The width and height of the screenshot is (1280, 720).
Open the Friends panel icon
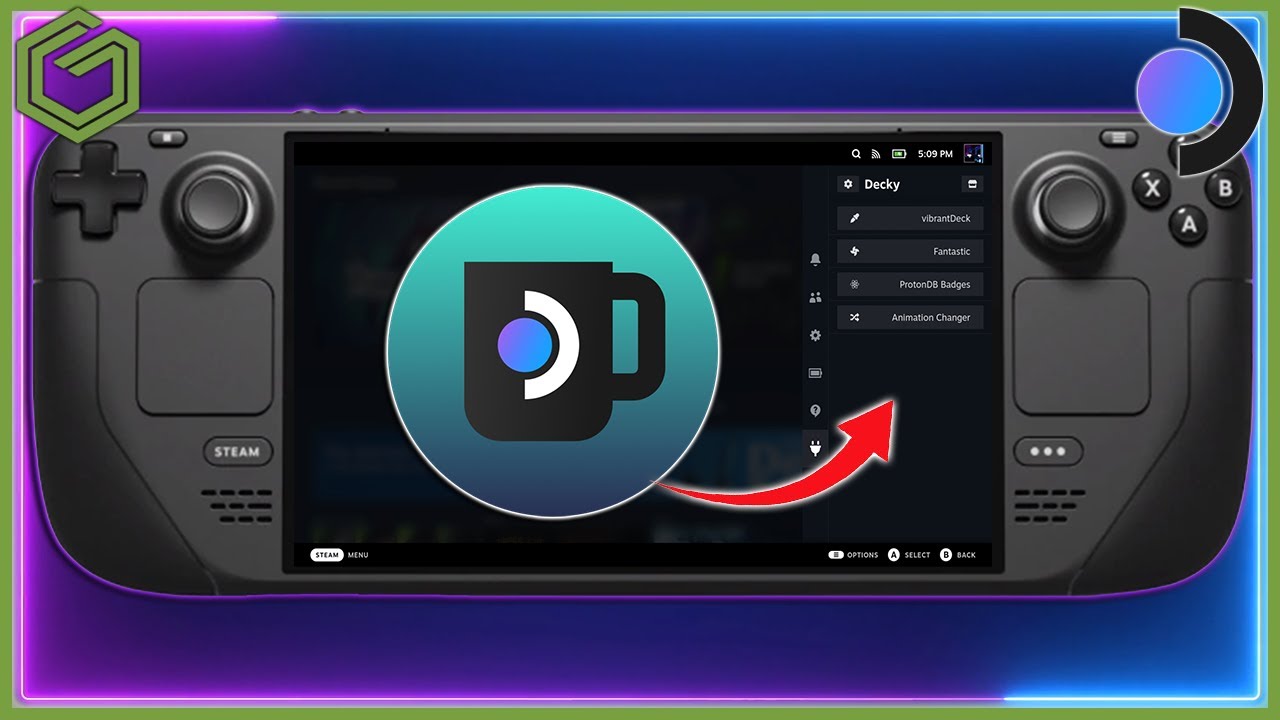coord(815,297)
